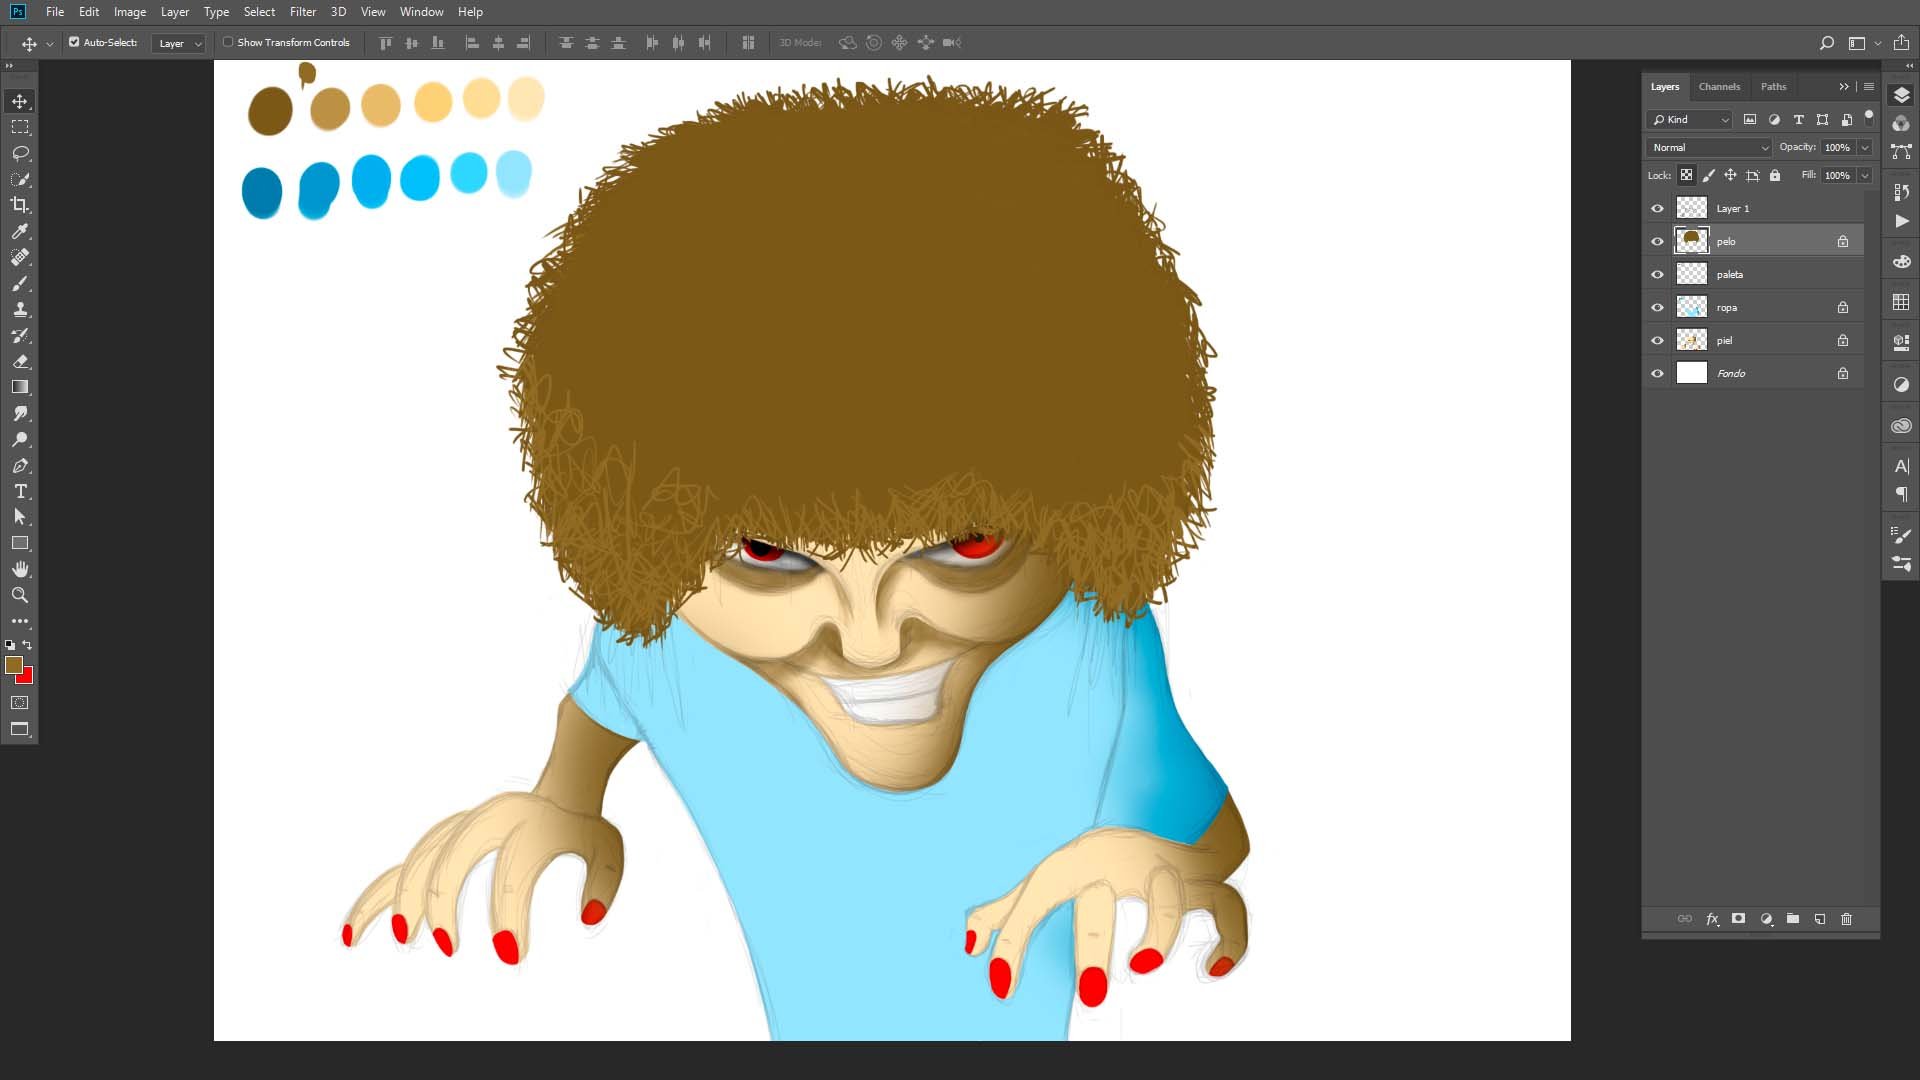Select the Path Selection tool
This screenshot has height=1080, width=1920.
20,517
